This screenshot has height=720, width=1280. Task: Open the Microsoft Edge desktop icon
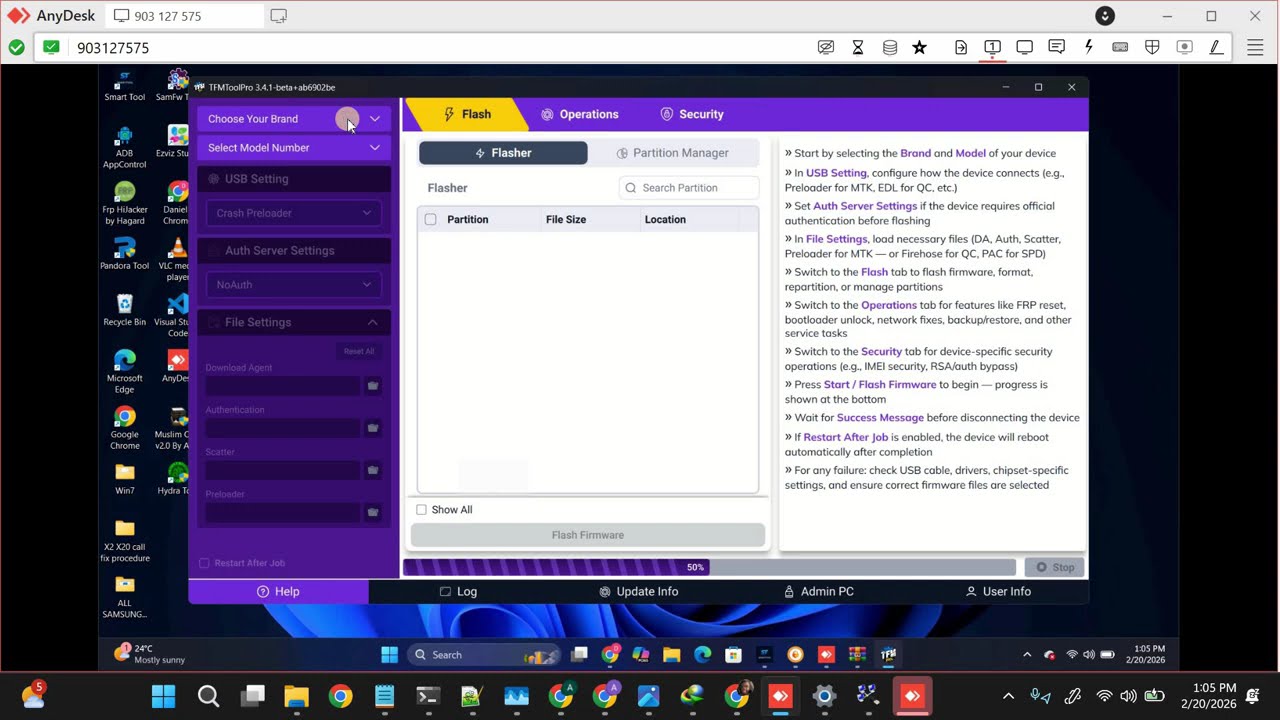point(125,371)
